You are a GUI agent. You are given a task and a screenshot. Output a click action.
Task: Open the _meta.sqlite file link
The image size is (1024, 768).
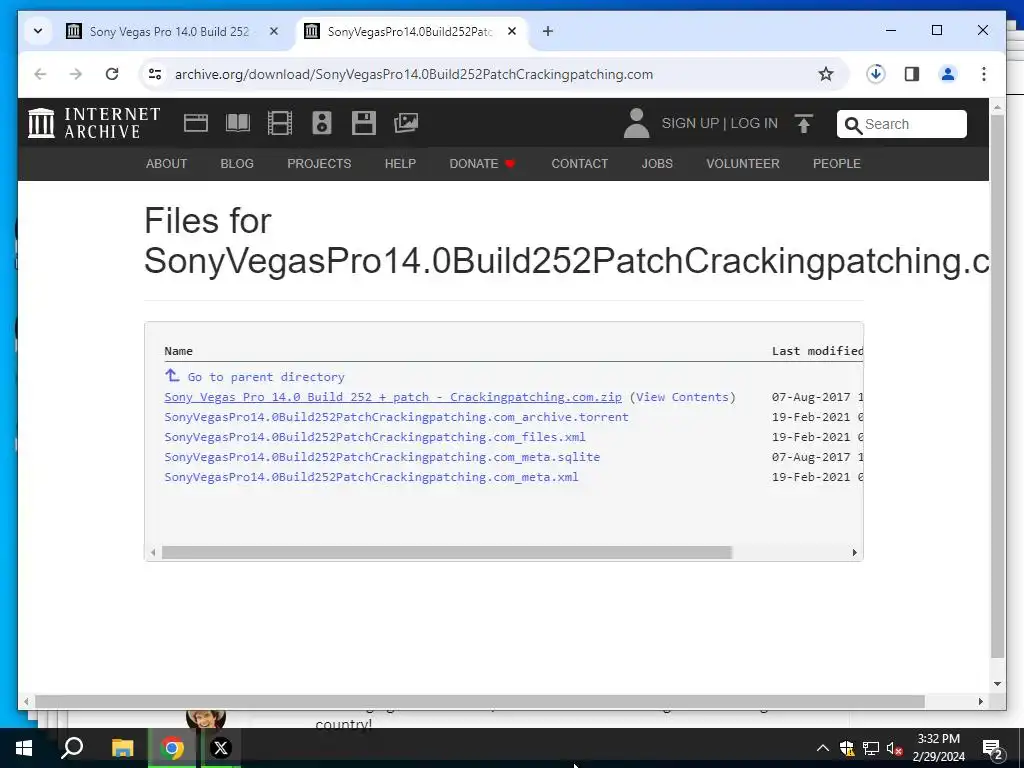[x=382, y=457]
